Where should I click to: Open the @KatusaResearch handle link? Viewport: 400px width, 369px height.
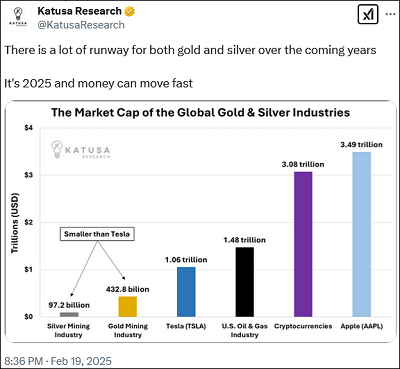[81, 25]
